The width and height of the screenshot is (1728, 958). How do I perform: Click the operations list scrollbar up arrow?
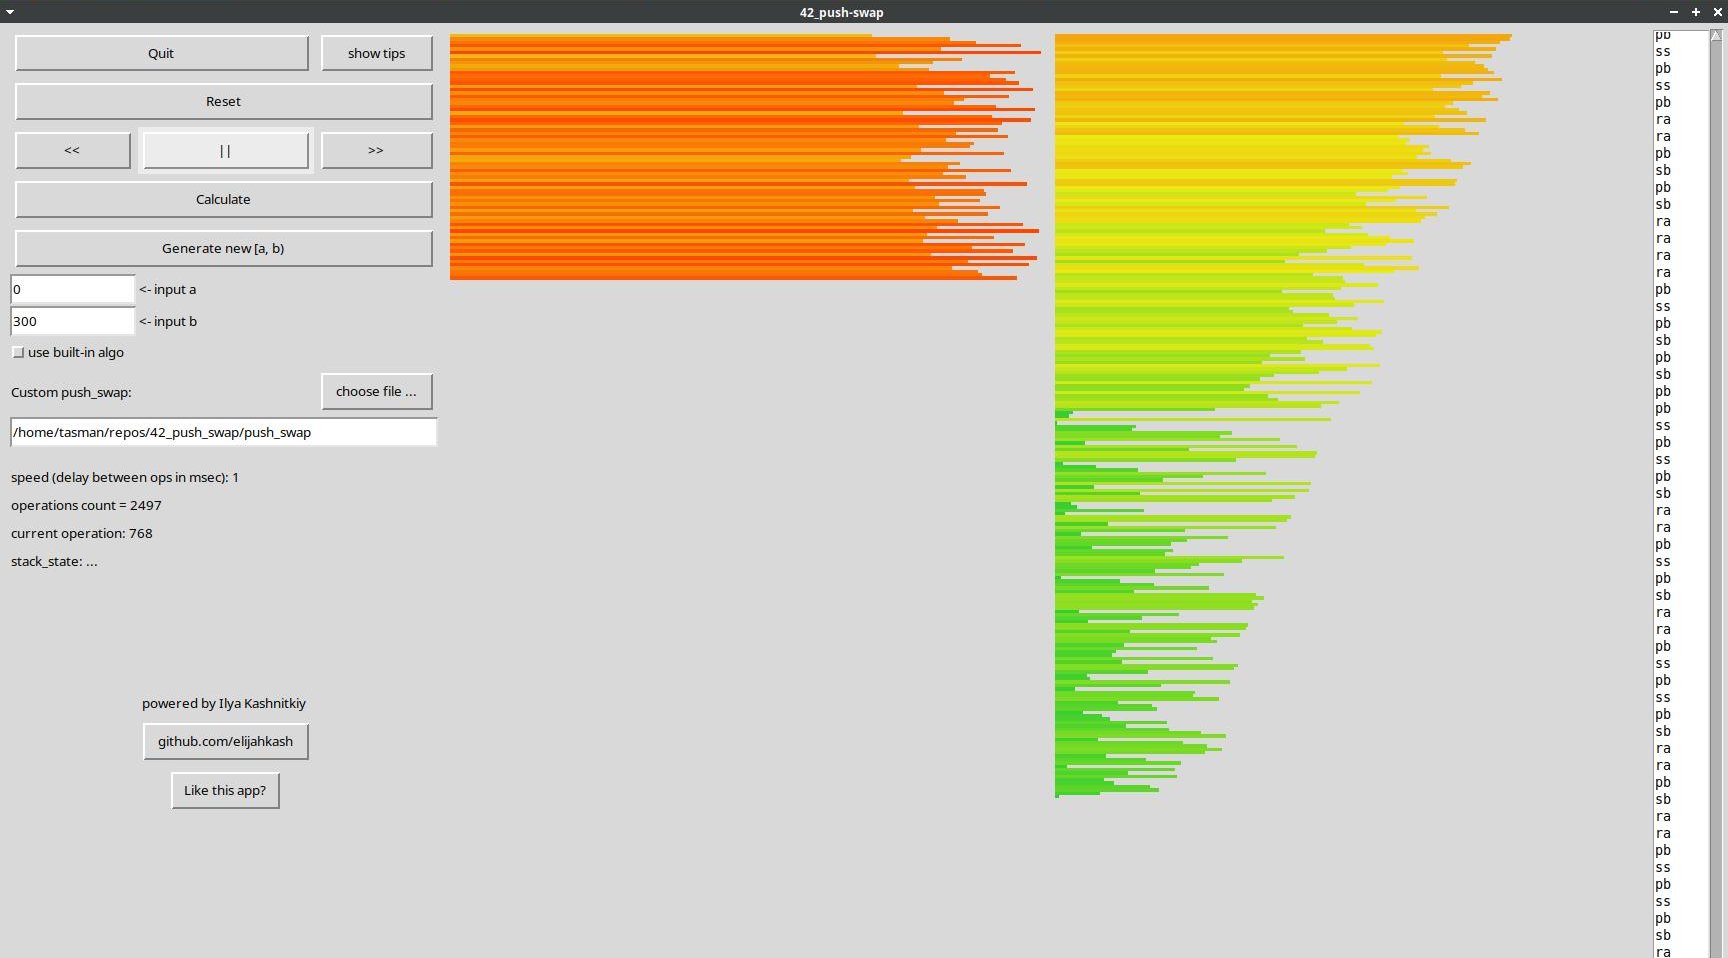point(1716,36)
